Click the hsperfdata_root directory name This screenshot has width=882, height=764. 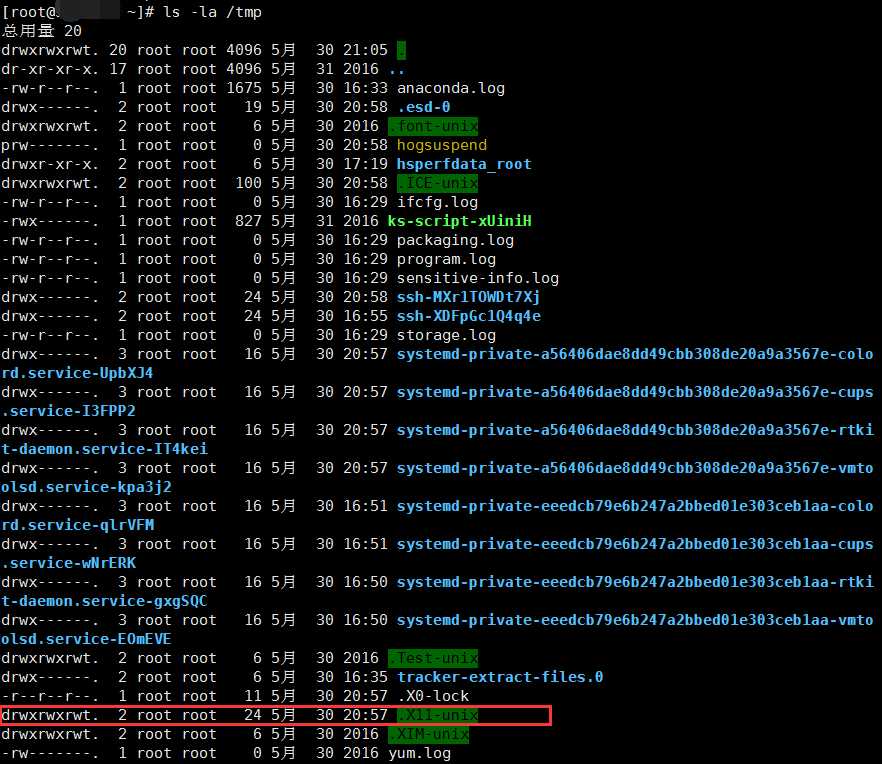464,164
